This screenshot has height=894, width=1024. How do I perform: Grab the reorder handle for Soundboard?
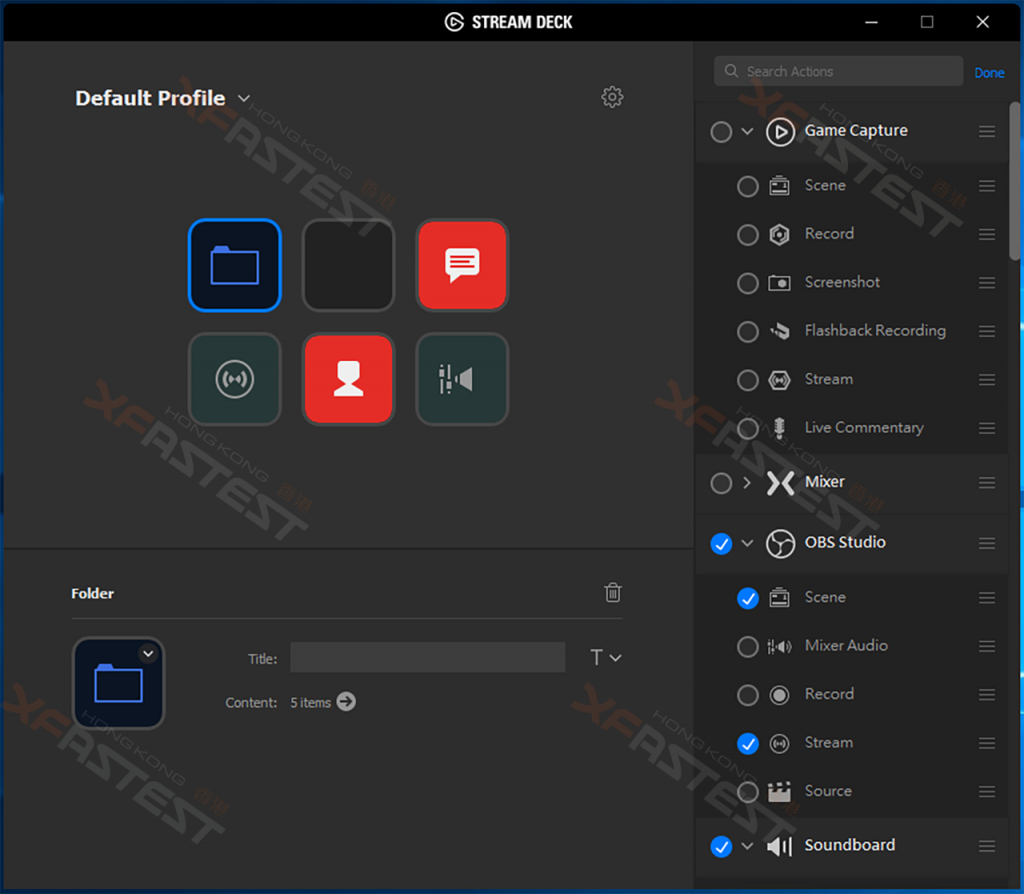tap(987, 846)
